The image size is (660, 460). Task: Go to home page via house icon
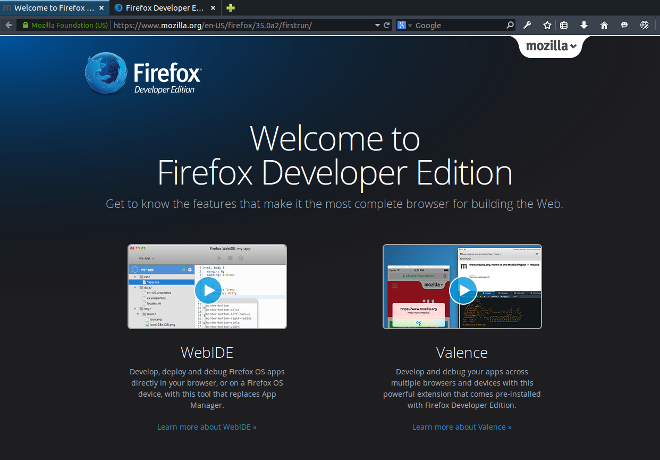[x=604, y=25]
